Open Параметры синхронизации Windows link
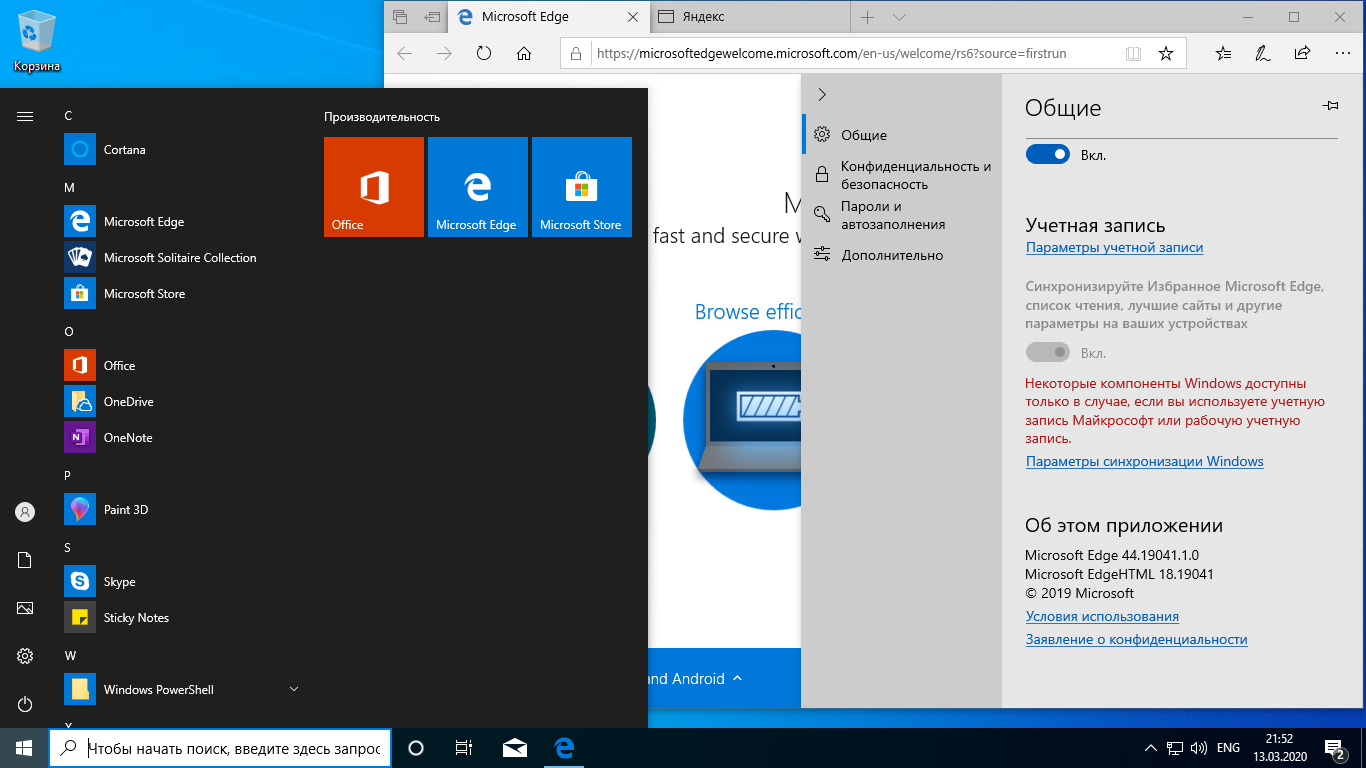The image size is (1366, 768). point(1145,461)
